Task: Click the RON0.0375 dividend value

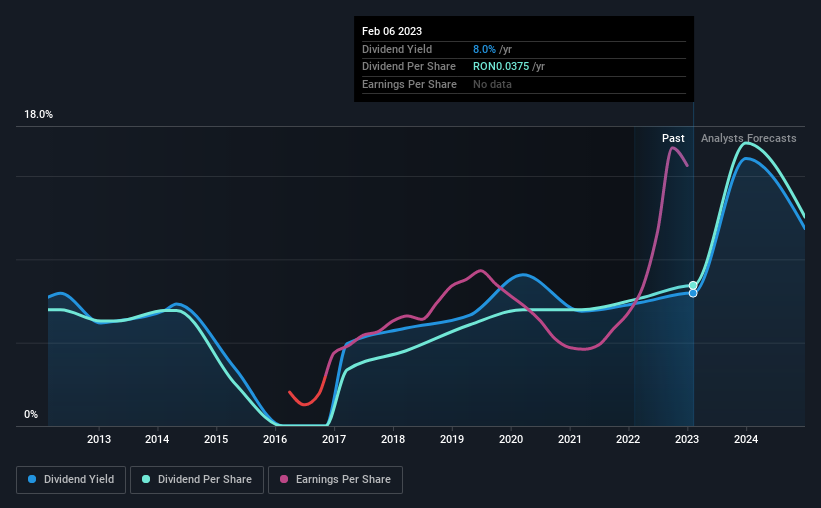Action: (501, 67)
